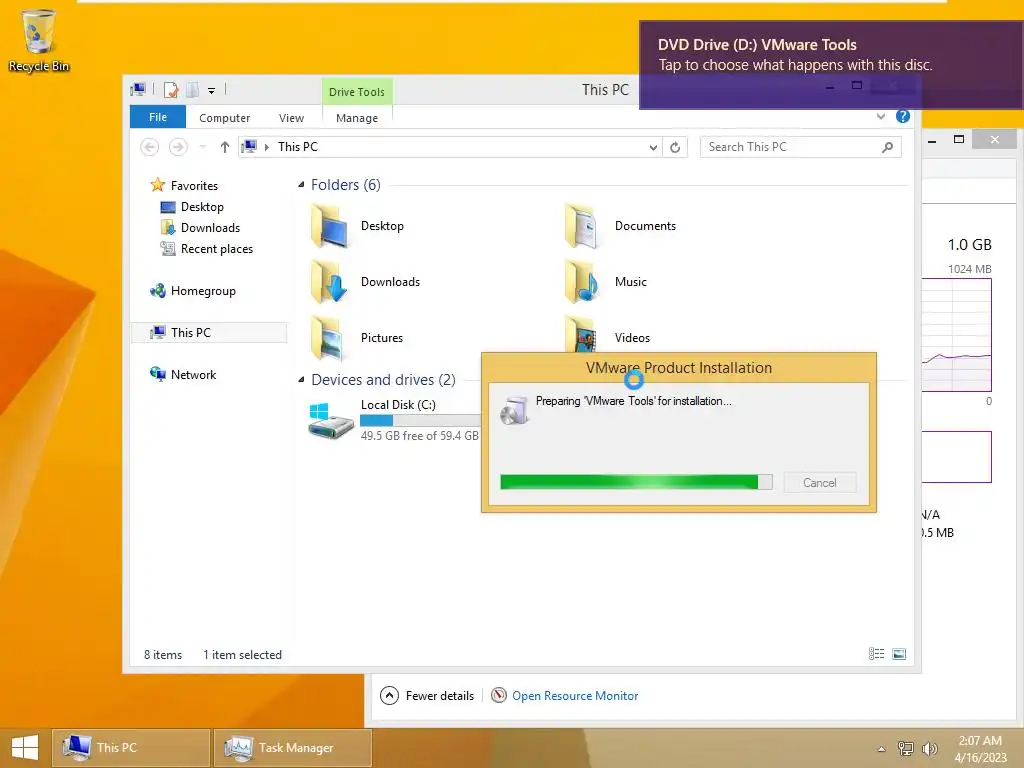Image resolution: width=1024 pixels, height=768 pixels.
Task: Refresh the This PC view
Action: pos(675,148)
